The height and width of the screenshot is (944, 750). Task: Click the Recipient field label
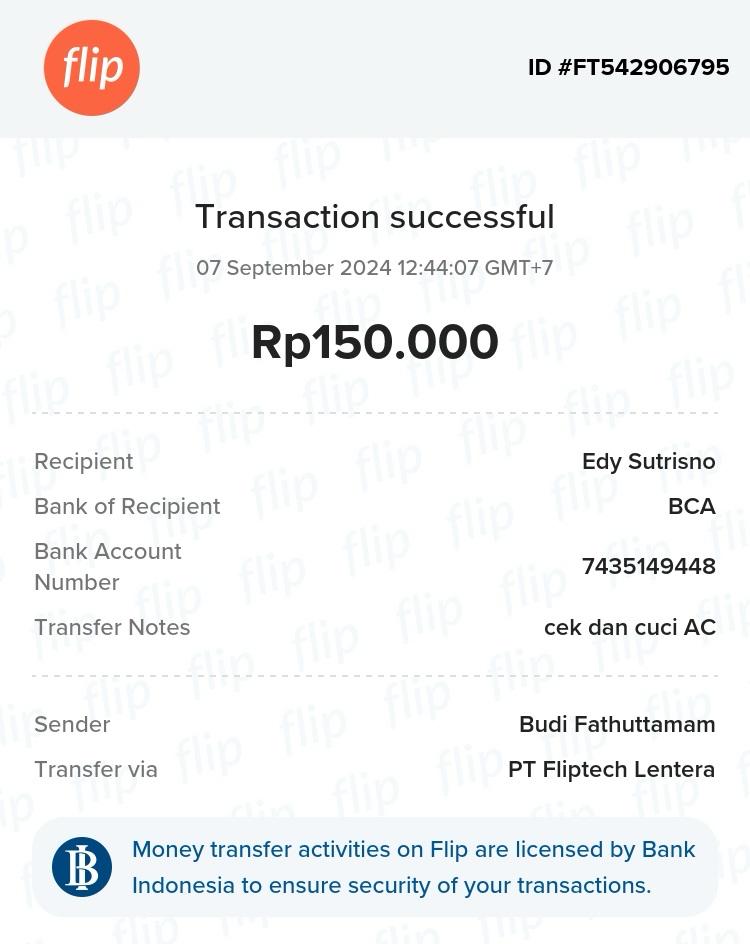(84, 461)
